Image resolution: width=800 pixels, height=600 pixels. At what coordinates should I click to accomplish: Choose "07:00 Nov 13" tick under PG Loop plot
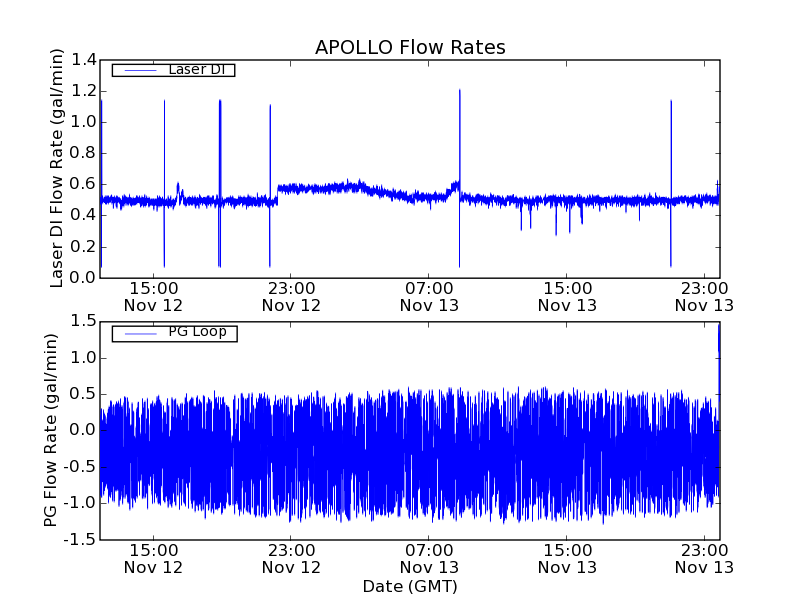[429, 559]
